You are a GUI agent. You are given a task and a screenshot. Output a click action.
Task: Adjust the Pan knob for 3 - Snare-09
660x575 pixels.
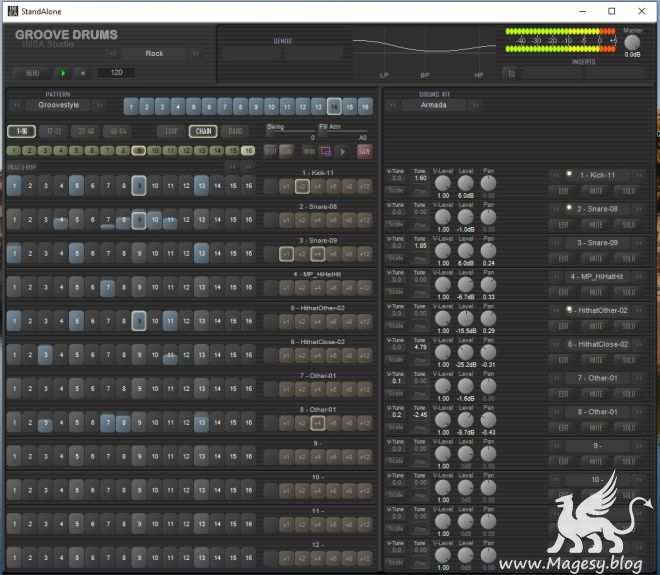click(488, 251)
